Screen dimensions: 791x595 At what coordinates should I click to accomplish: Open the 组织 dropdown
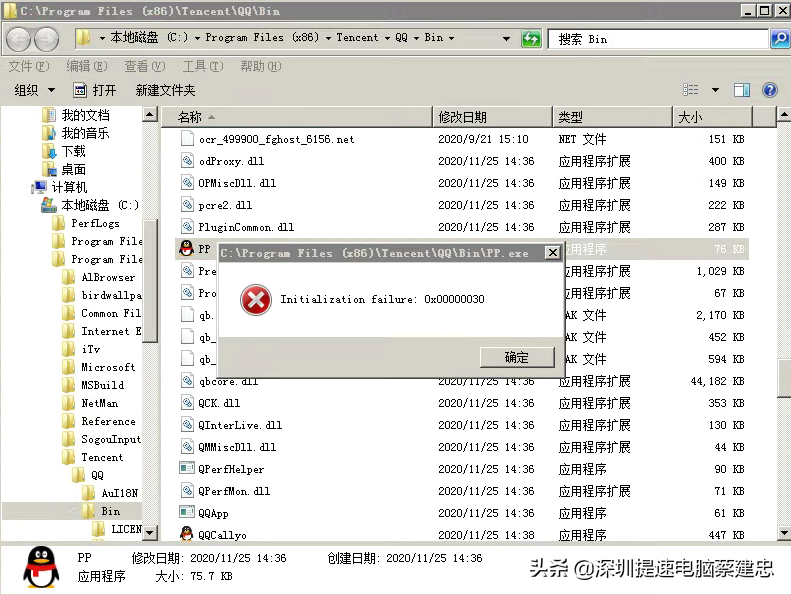(x=34, y=90)
